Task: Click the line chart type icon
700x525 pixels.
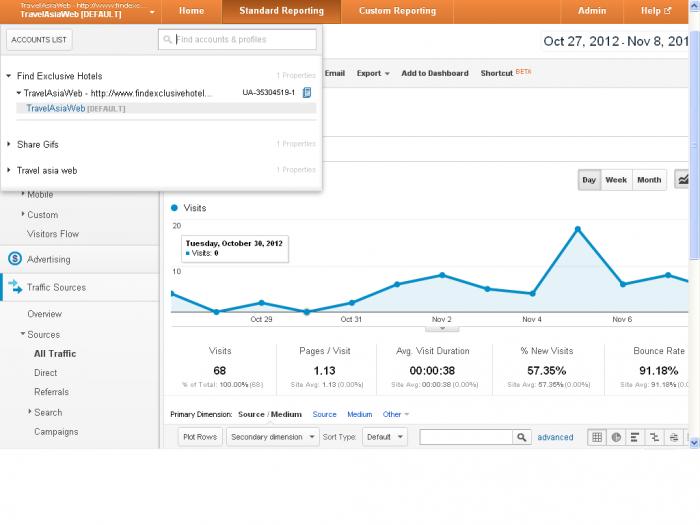Action: [x=683, y=180]
